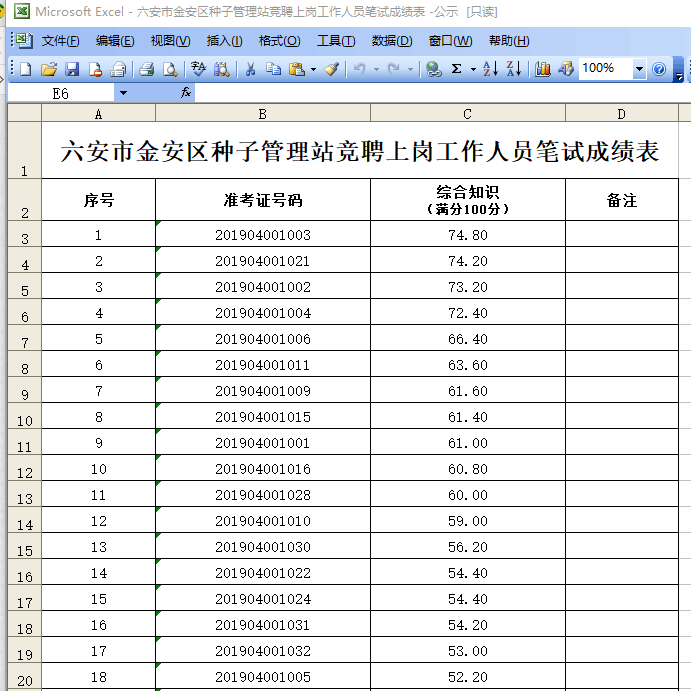The width and height of the screenshot is (691, 691).
Task: Click into the formula bar
Action: pos(442,93)
